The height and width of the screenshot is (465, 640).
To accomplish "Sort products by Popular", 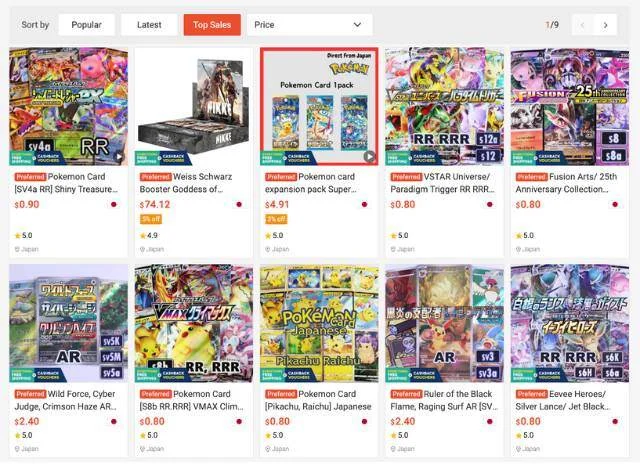I will point(87,25).
